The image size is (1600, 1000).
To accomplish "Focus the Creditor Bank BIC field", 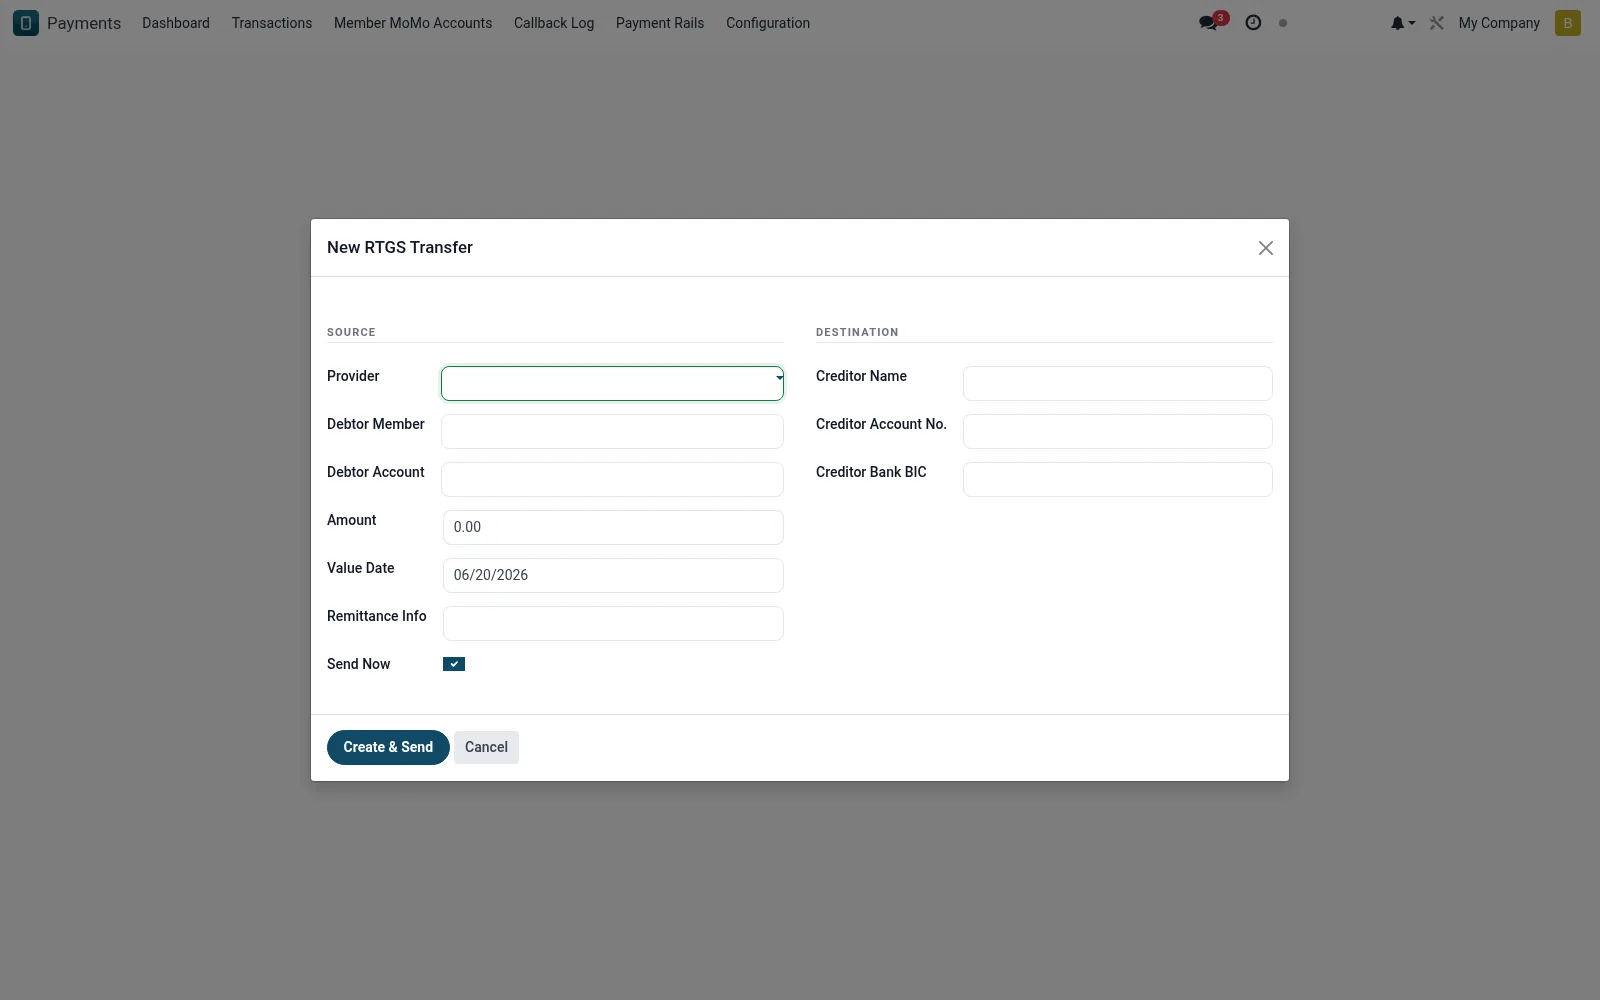I will coord(1118,479).
